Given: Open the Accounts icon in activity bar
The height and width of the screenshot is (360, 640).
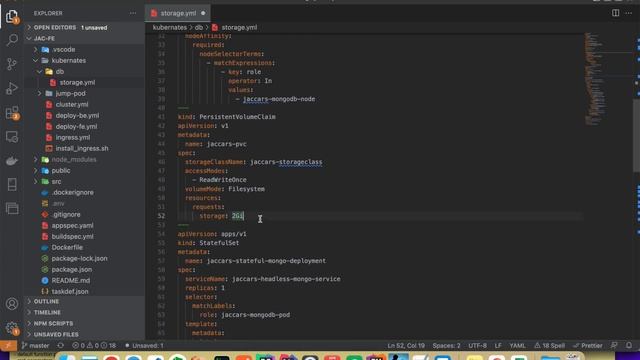Looking at the screenshot, I should (x=12, y=304).
